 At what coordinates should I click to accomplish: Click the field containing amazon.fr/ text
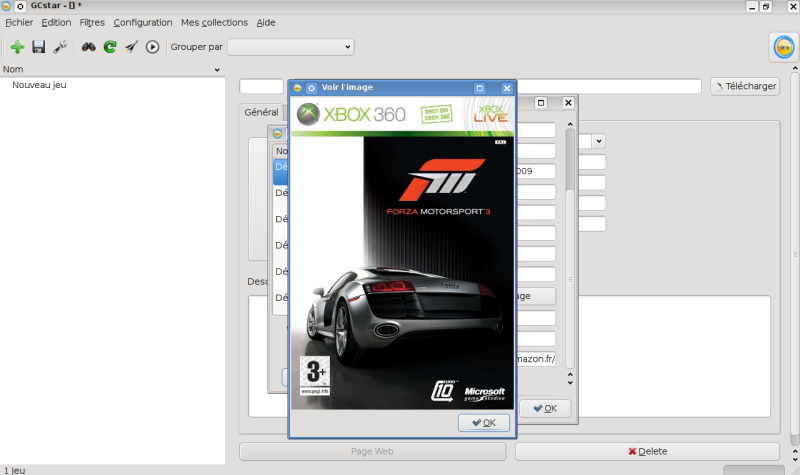coord(536,359)
